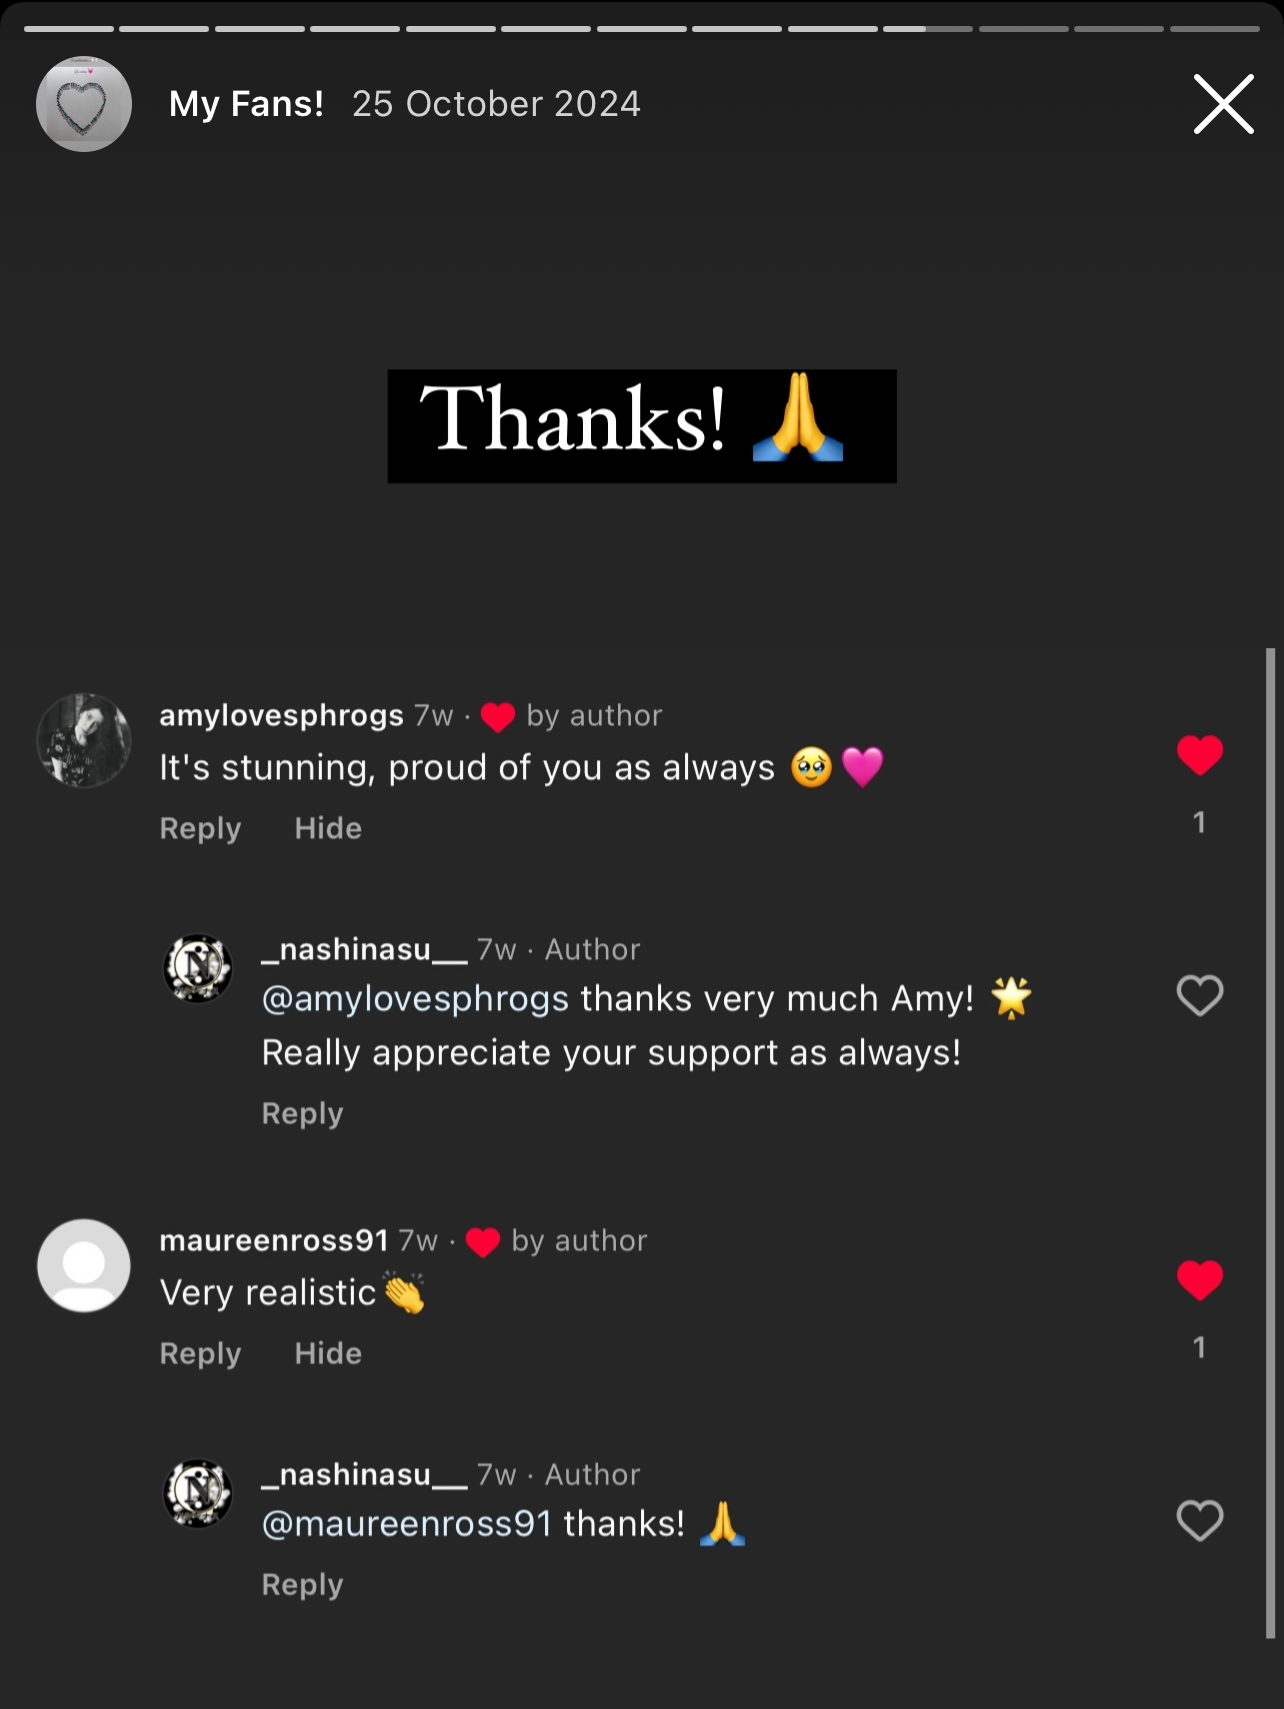The image size is (1284, 1709).
Task: Unlike maureenross91's comment with the red heart
Action: pos(1199,1280)
